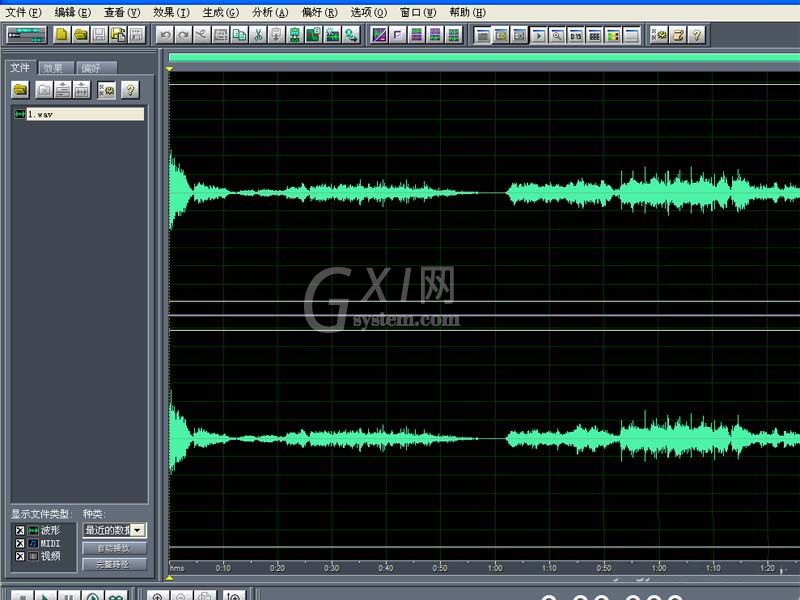Click the yellow cursor marker below the waveform
Screen dimensions: 800x600
169,579
